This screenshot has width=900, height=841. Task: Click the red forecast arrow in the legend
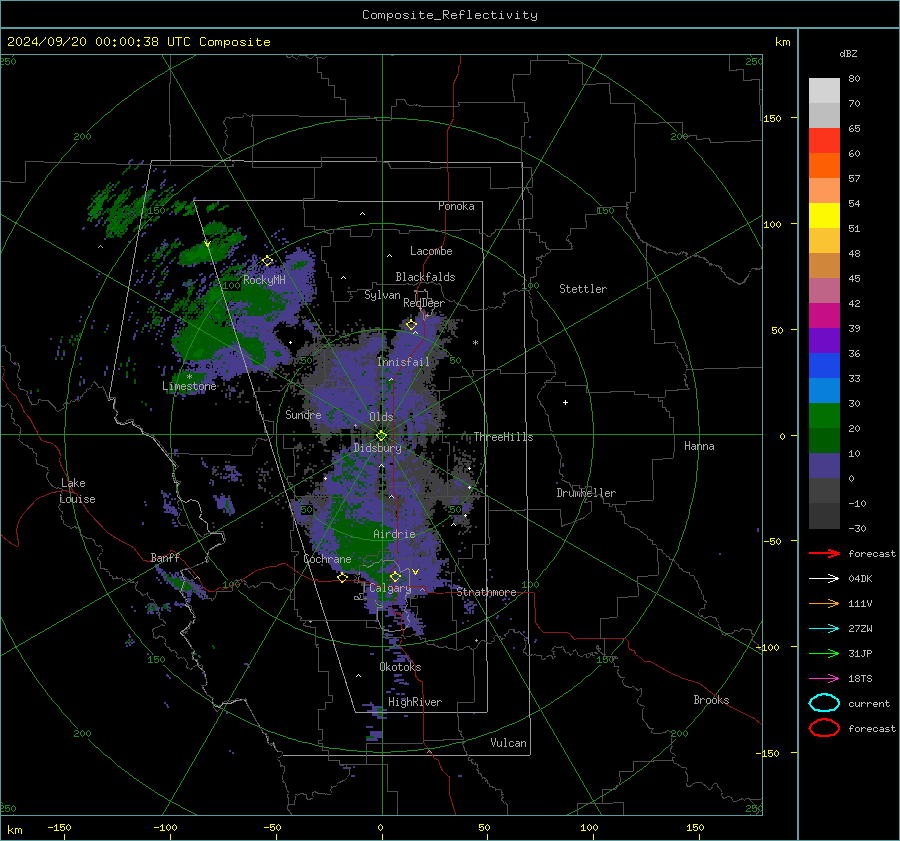[824, 553]
